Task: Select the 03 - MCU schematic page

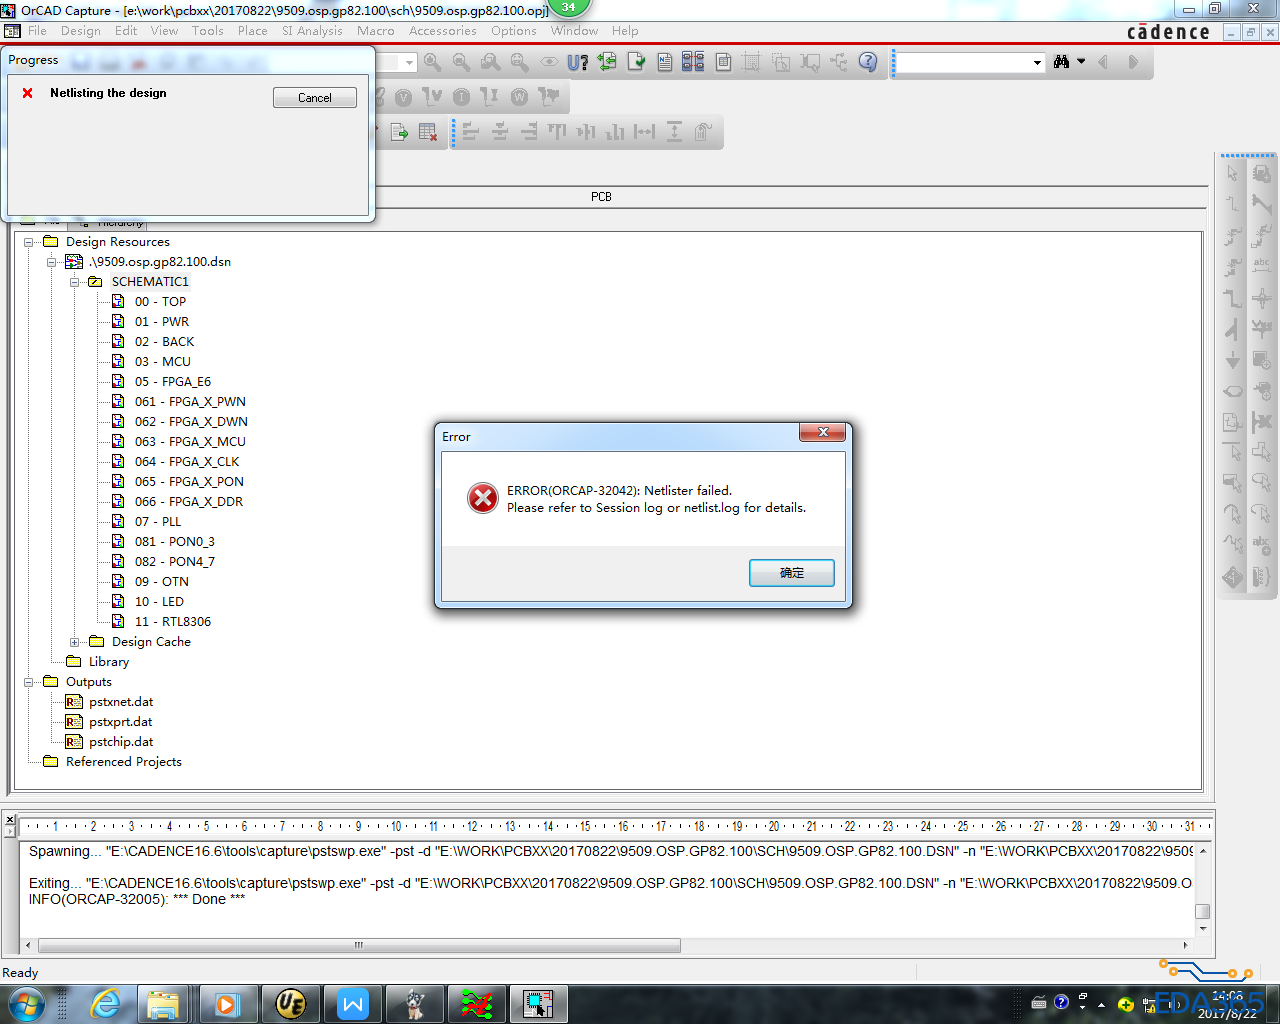Action: [163, 362]
